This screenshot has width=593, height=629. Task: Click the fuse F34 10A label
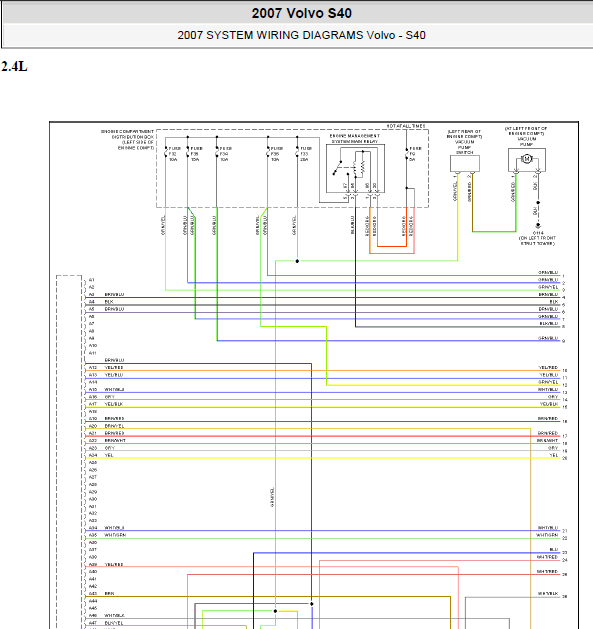(226, 154)
